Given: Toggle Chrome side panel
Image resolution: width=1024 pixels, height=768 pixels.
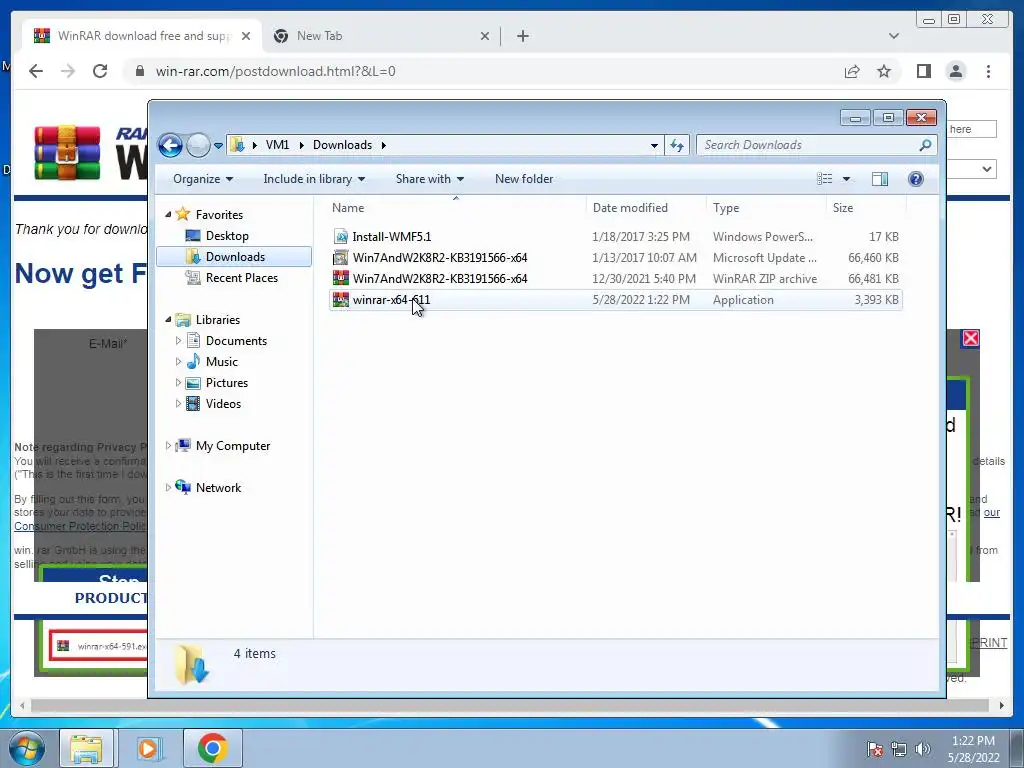Looking at the screenshot, I should [923, 71].
